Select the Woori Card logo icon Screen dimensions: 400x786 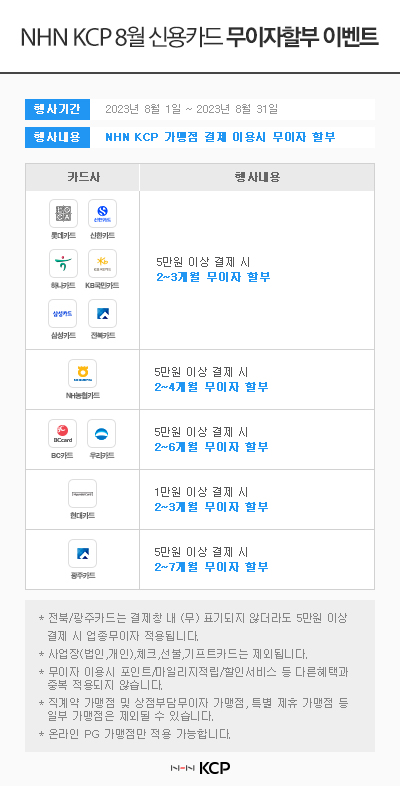[x=101, y=434]
